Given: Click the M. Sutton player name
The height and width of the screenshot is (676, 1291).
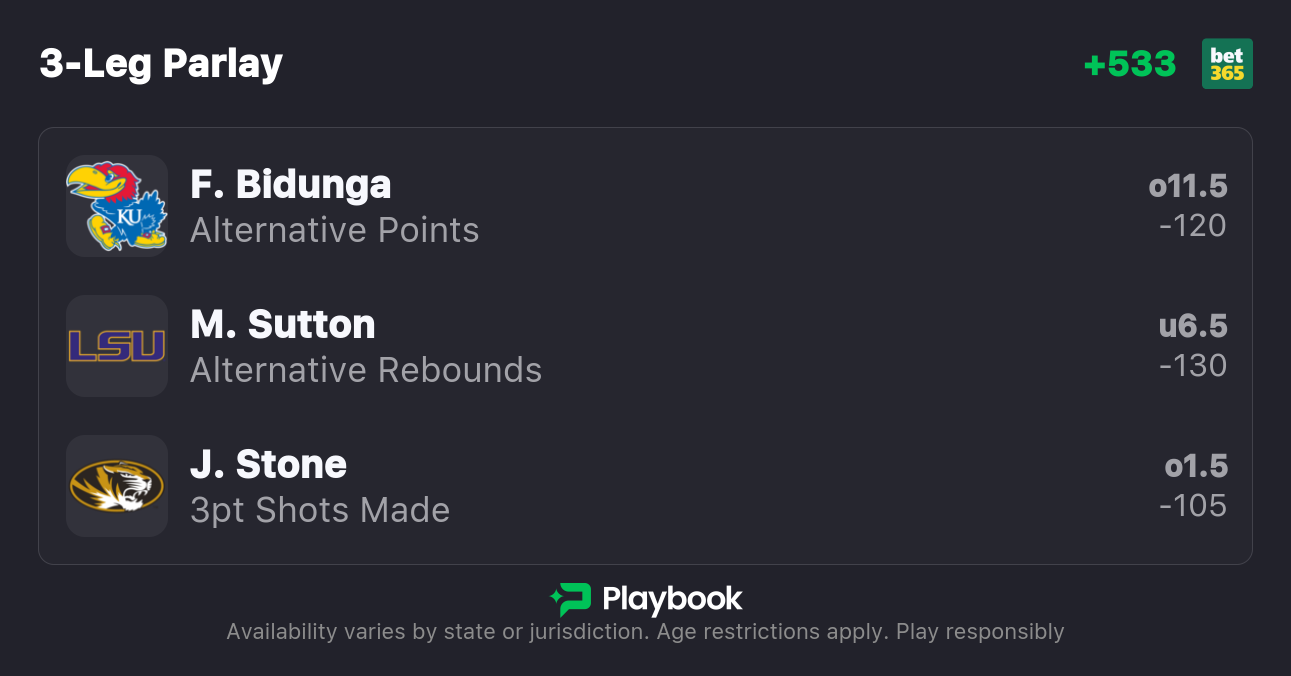Looking at the screenshot, I should (282, 324).
